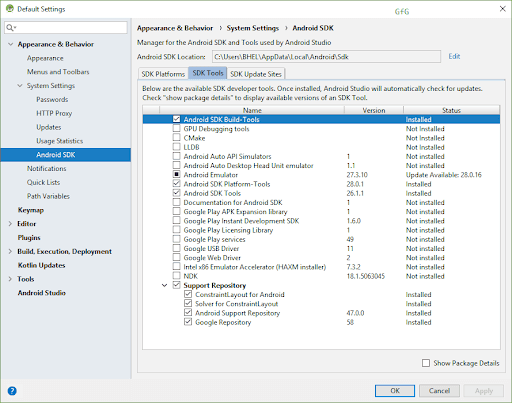
Task: Close the Default Settings dialog
Action: [503, 9]
